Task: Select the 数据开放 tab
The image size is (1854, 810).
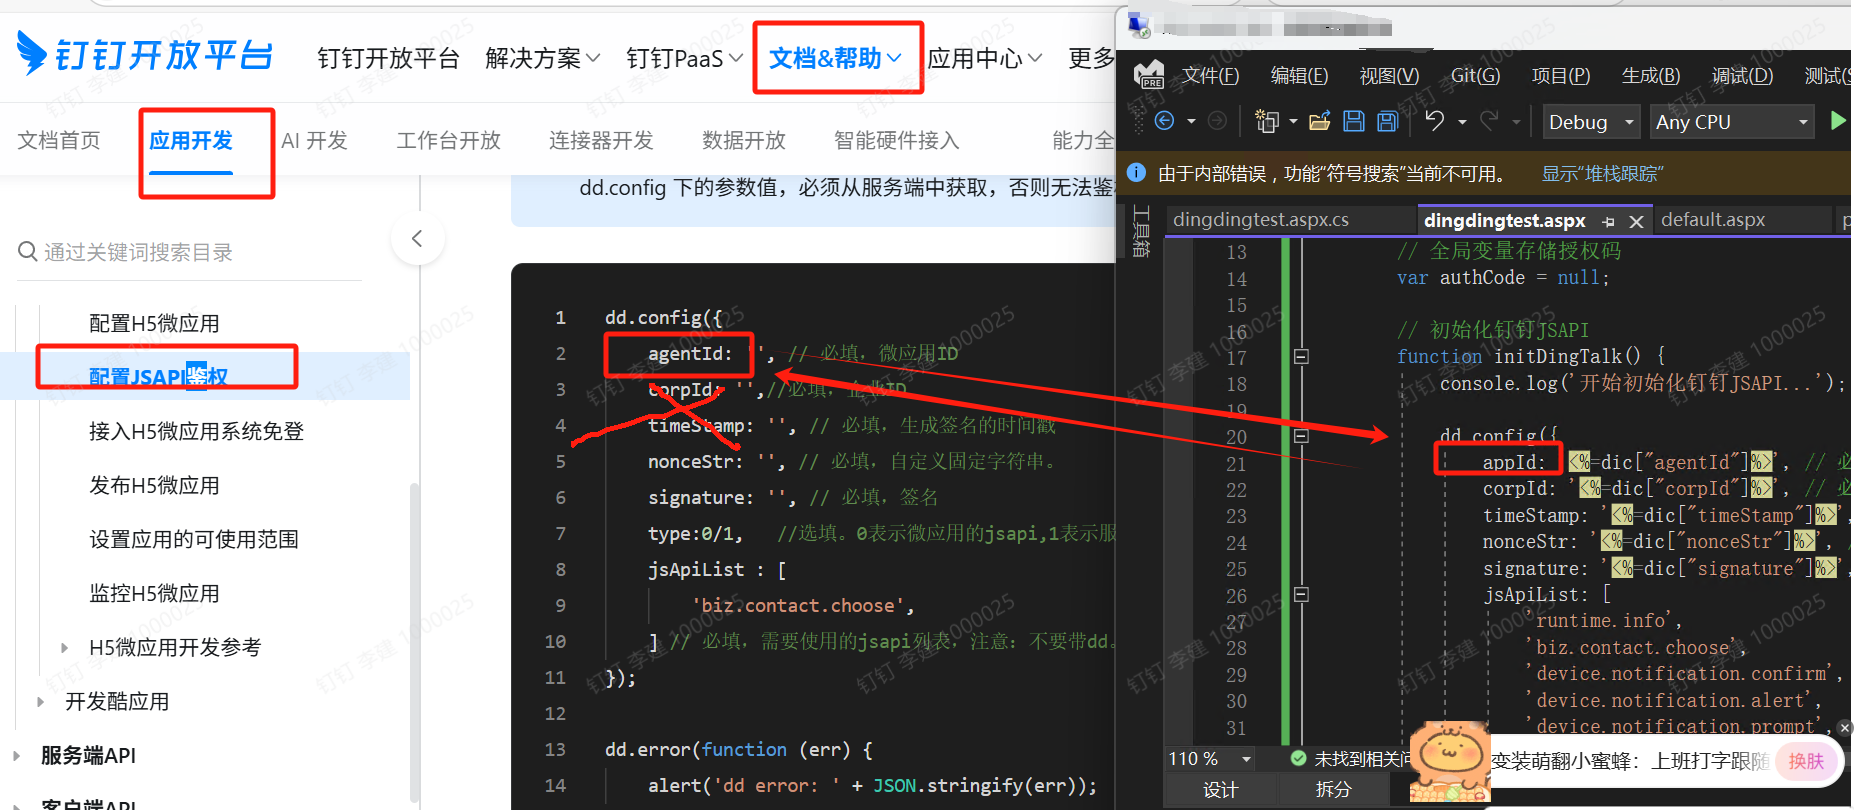Action: (744, 140)
